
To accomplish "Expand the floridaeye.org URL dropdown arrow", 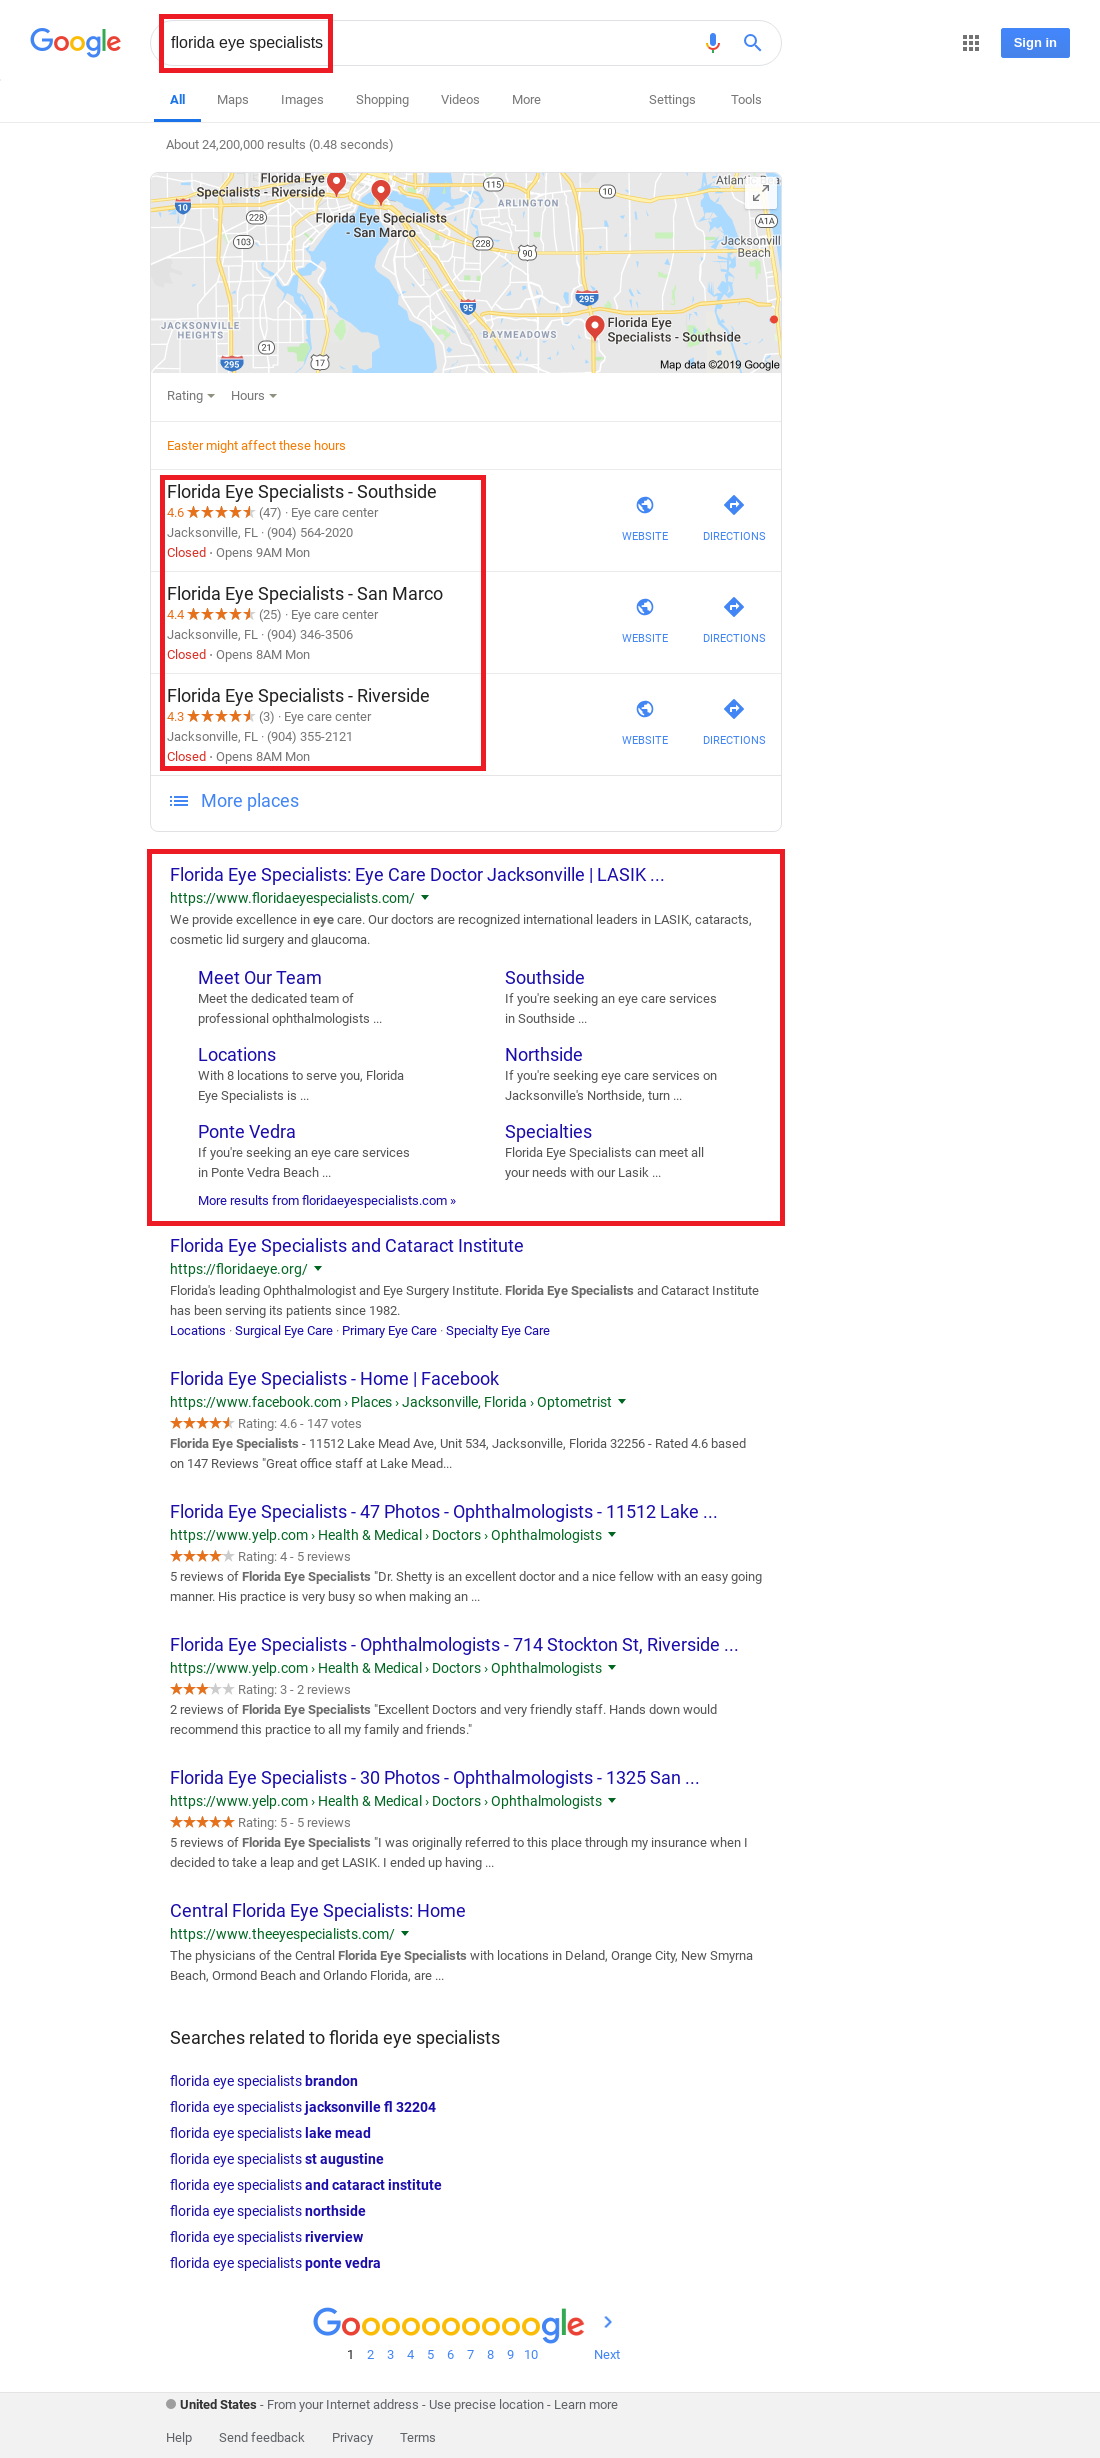I will pyautogui.click(x=318, y=1269).
